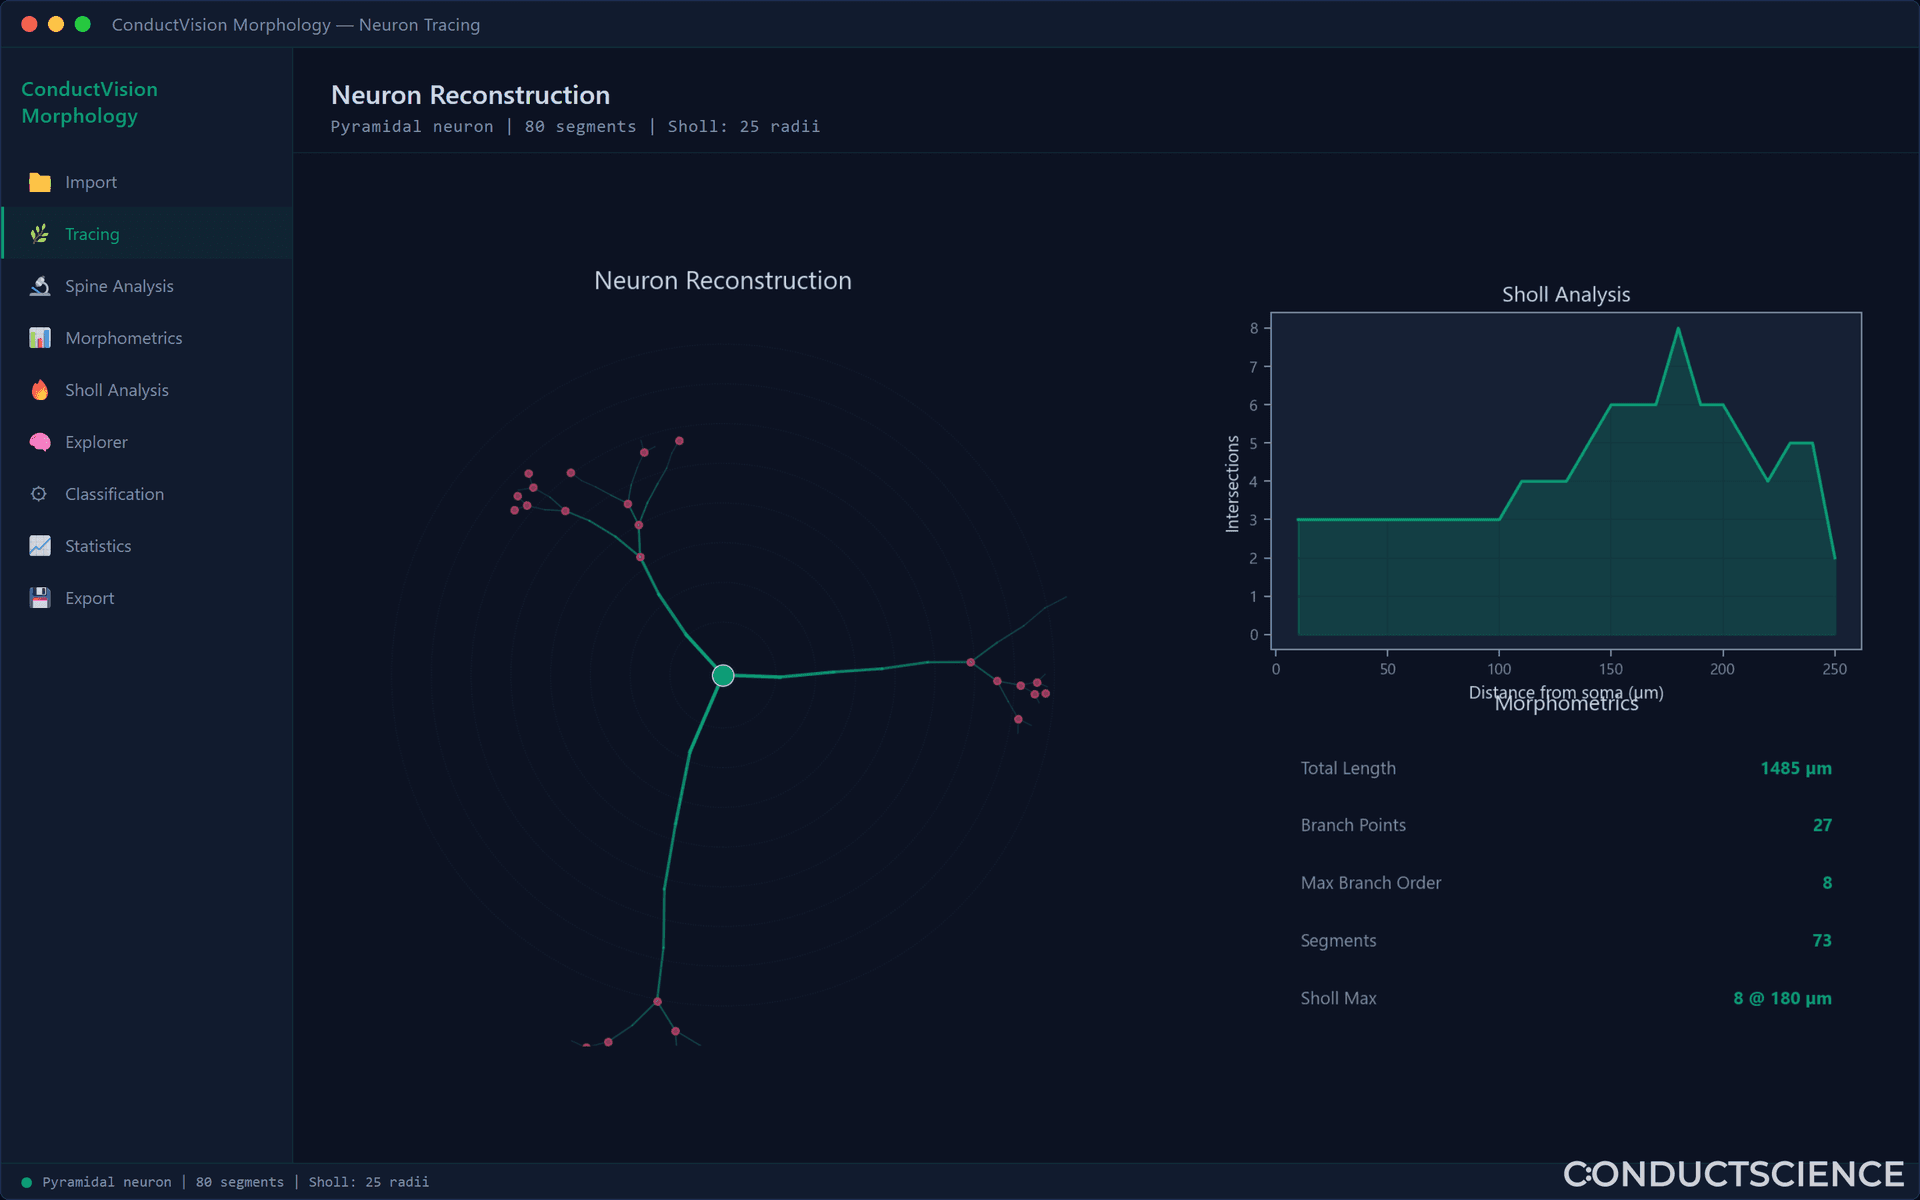Screen dimensions: 1920x1200
Task: Select the Branch Points value 27
Action: click(x=1822, y=825)
